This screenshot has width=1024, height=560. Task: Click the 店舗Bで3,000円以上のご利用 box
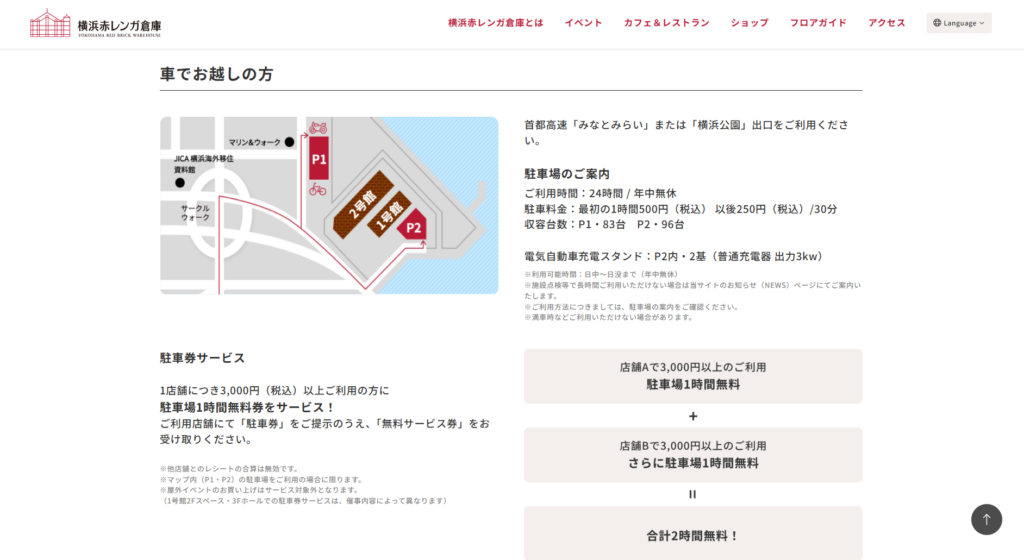pos(693,455)
